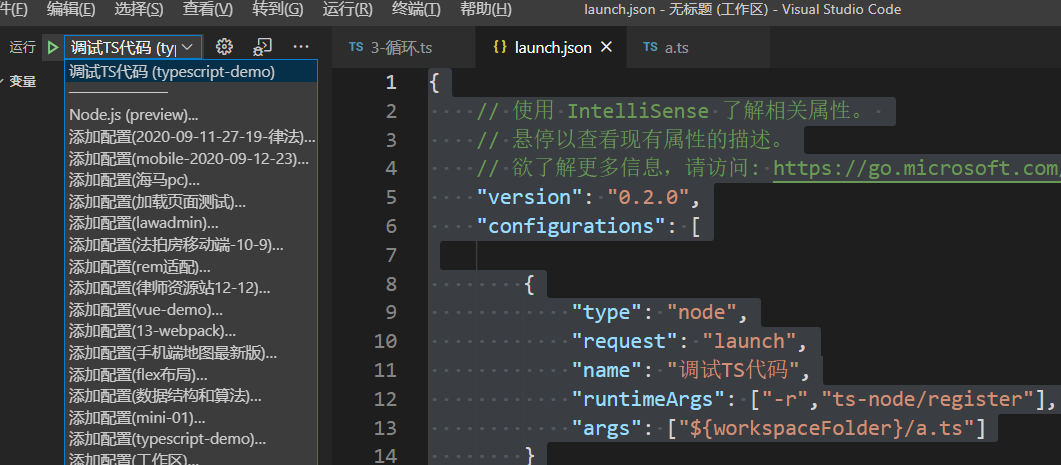Screen dimensions: 1061x465
Task: Choose 添加配置(加载页面测试)...
Action: click(191, 202)
